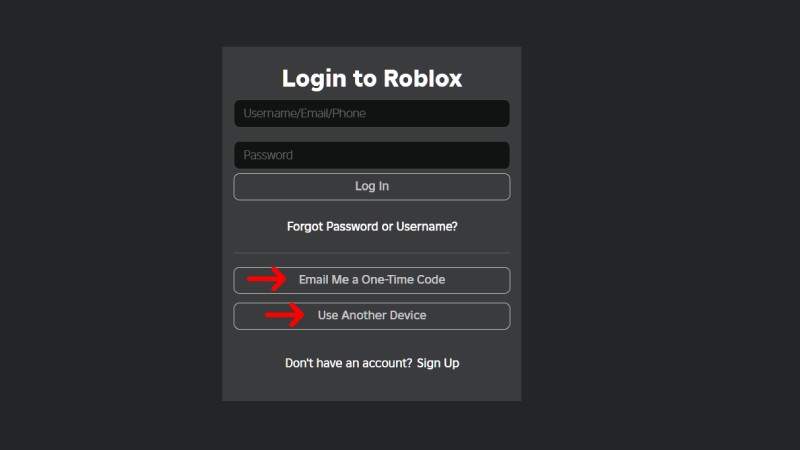Click the divider line above one-time code button
The height and width of the screenshot is (450, 800).
point(372,253)
